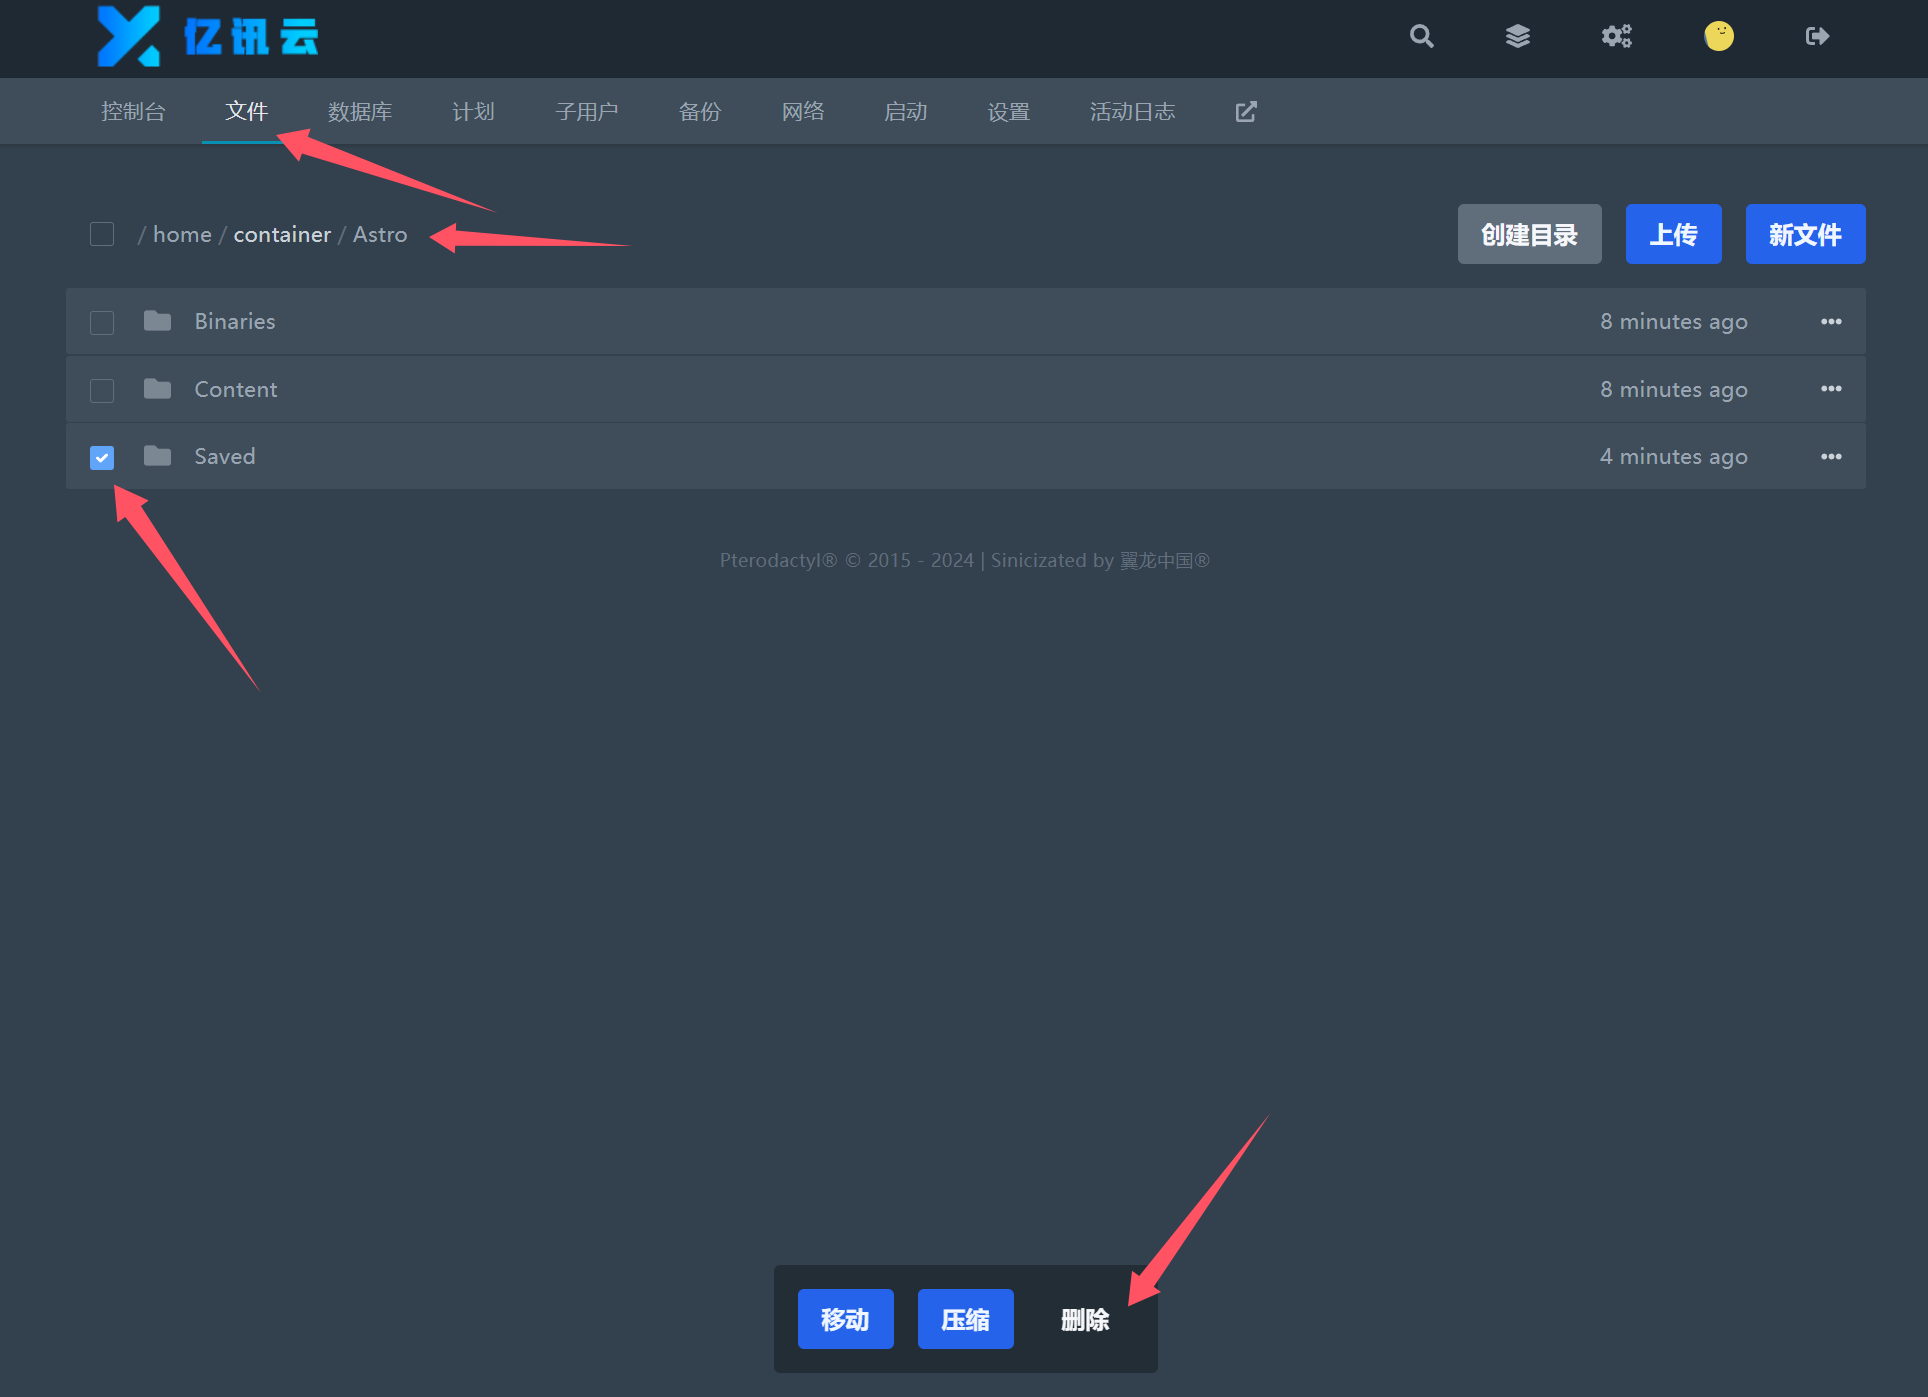Open the Content folder name
The height and width of the screenshot is (1397, 1928).
tap(236, 389)
